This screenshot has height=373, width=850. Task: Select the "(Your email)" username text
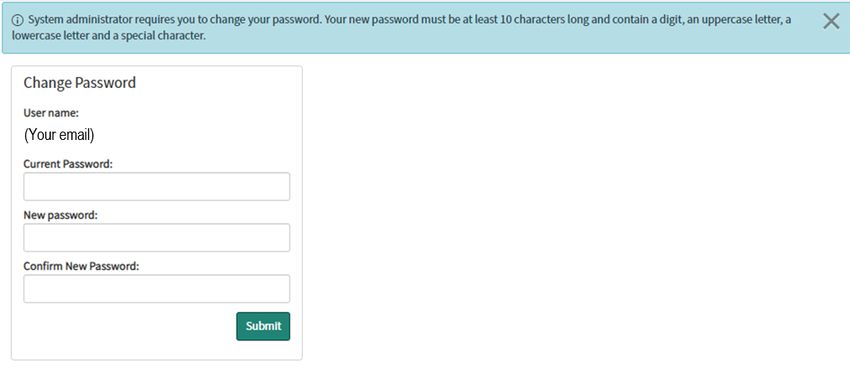pos(59,135)
